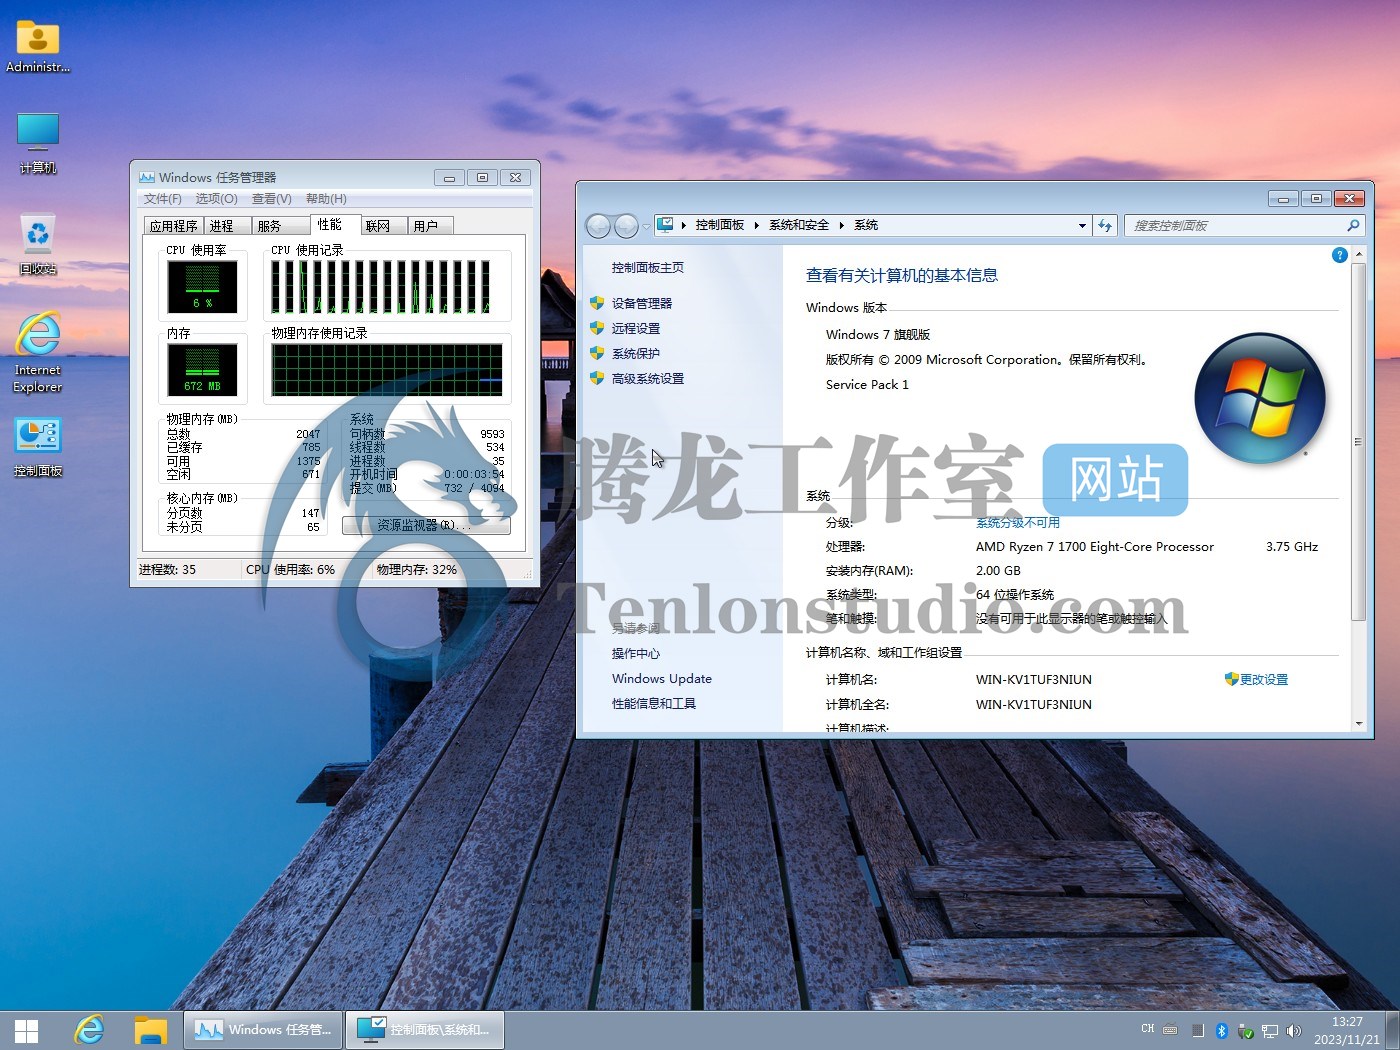Open the Bluetooth tray icon
This screenshot has width=1400, height=1050.
1221,1030
